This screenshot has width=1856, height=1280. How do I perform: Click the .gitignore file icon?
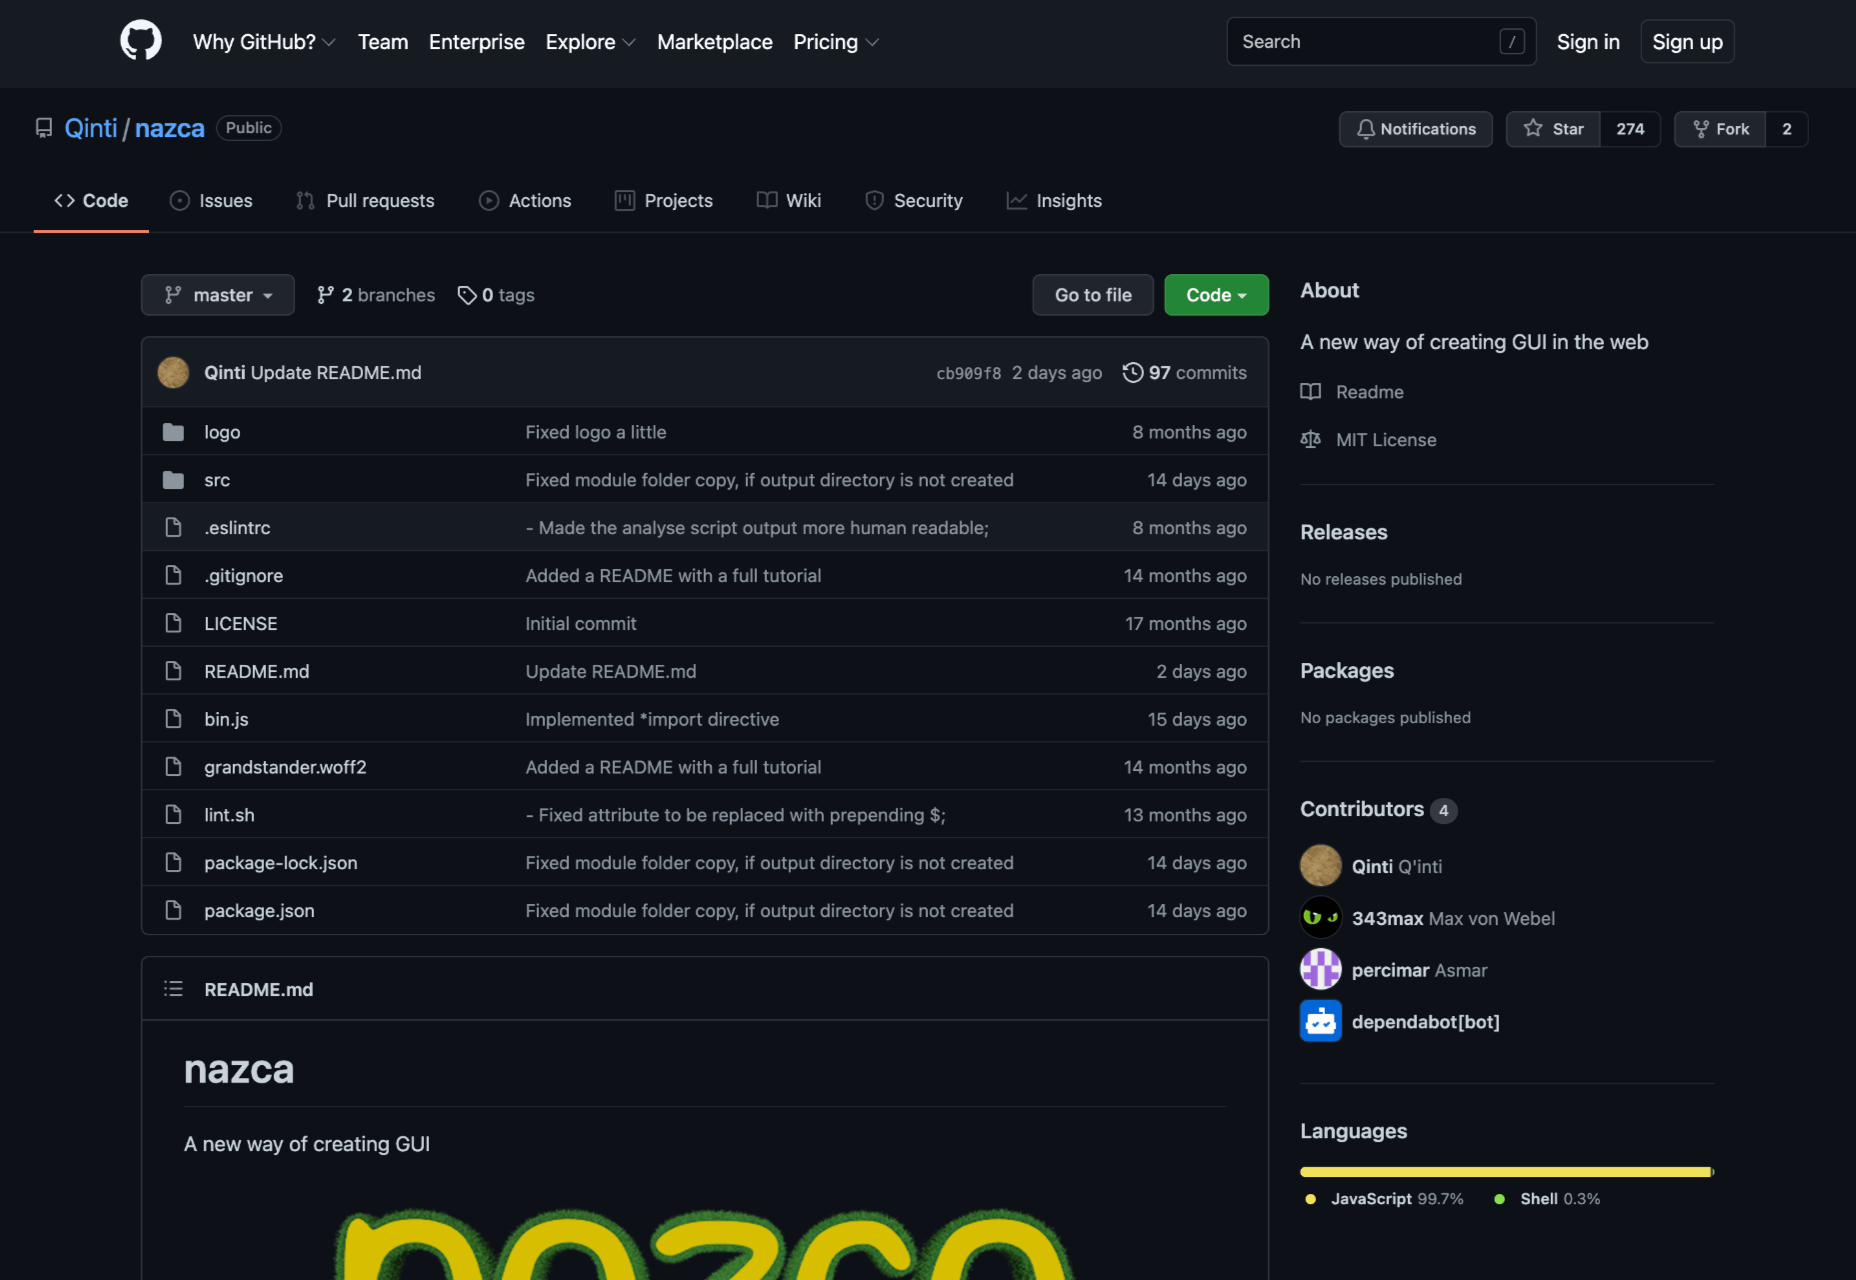pyautogui.click(x=173, y=576)
